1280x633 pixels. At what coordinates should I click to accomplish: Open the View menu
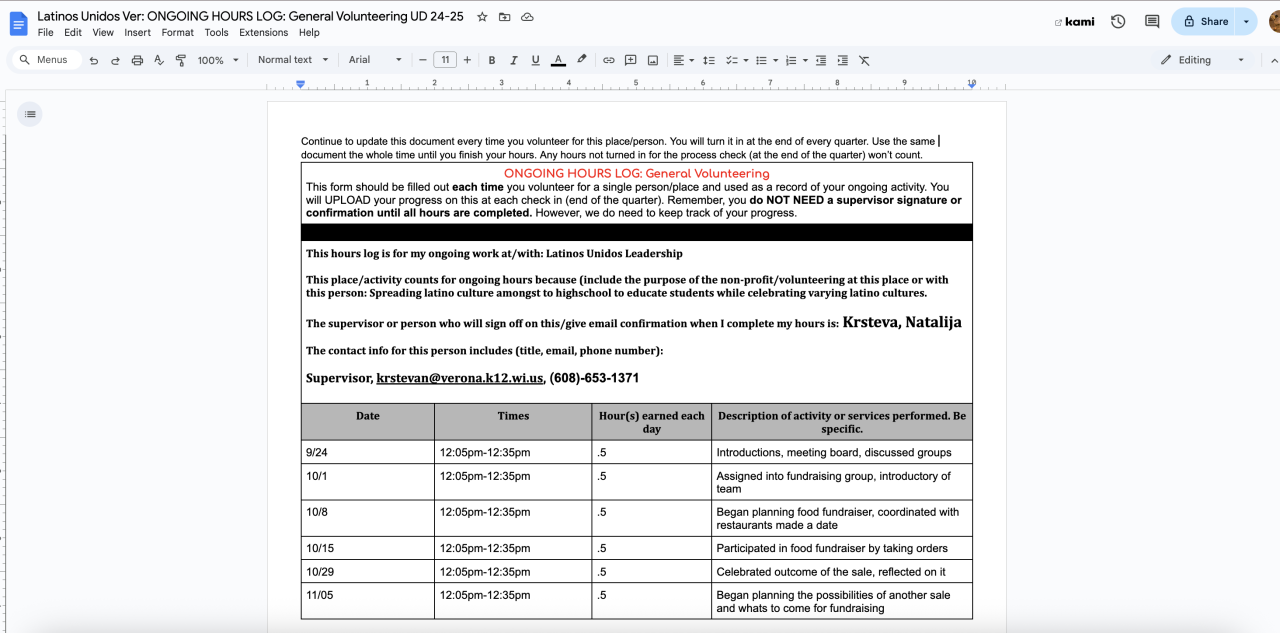pos(103,33)
